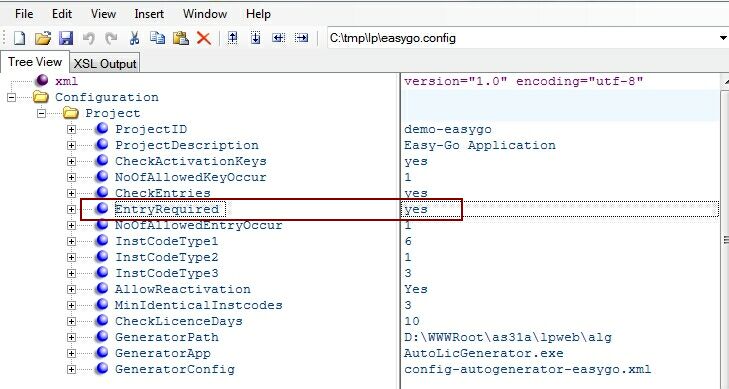Click the Copy icon in the toolbar
729x389 pixels.
click(157, 38)
